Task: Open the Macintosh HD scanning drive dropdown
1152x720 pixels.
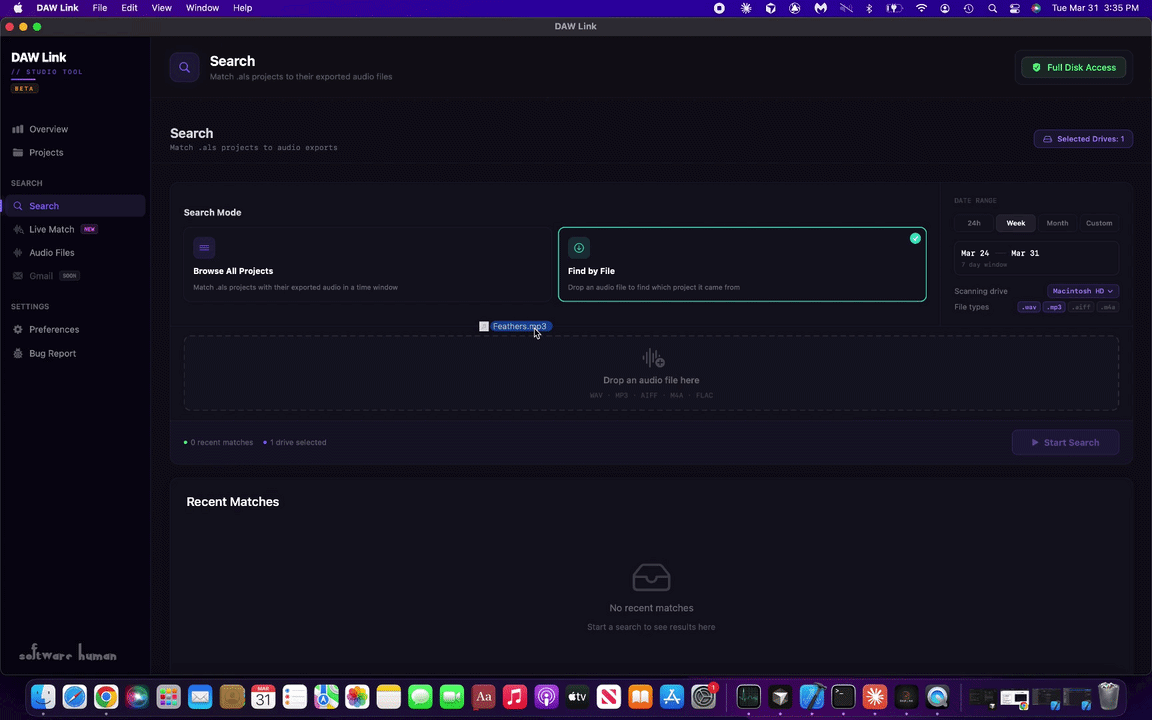Action: pos(1081,291)
